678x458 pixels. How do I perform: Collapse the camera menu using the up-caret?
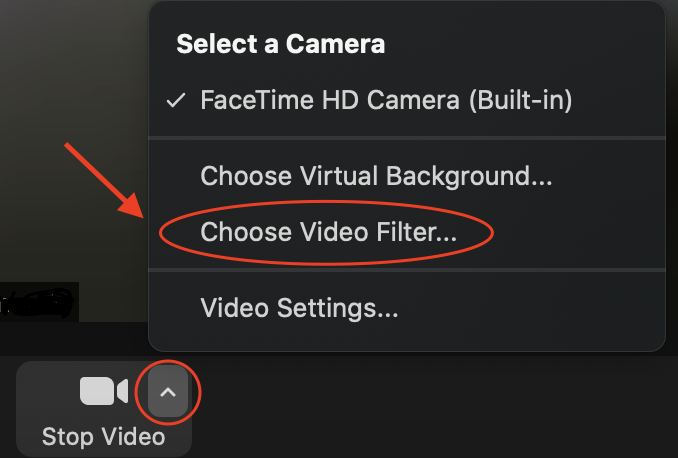168,392
